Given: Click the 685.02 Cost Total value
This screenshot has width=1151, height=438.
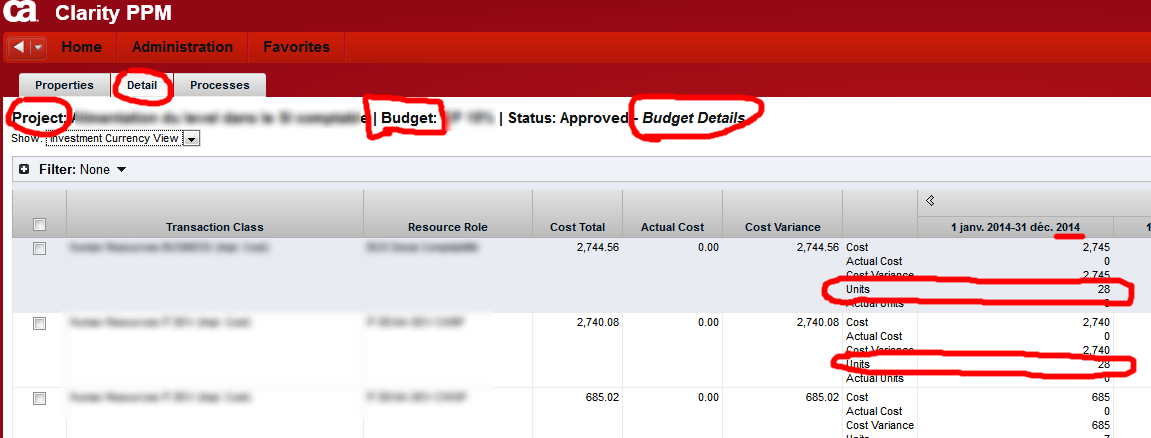Looking at the screenshot, I should click(x=602, y=397).
